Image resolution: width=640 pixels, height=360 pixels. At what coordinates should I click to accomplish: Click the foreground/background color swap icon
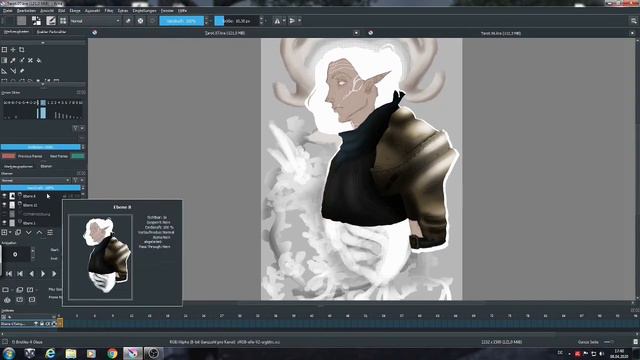pos(36,21)
